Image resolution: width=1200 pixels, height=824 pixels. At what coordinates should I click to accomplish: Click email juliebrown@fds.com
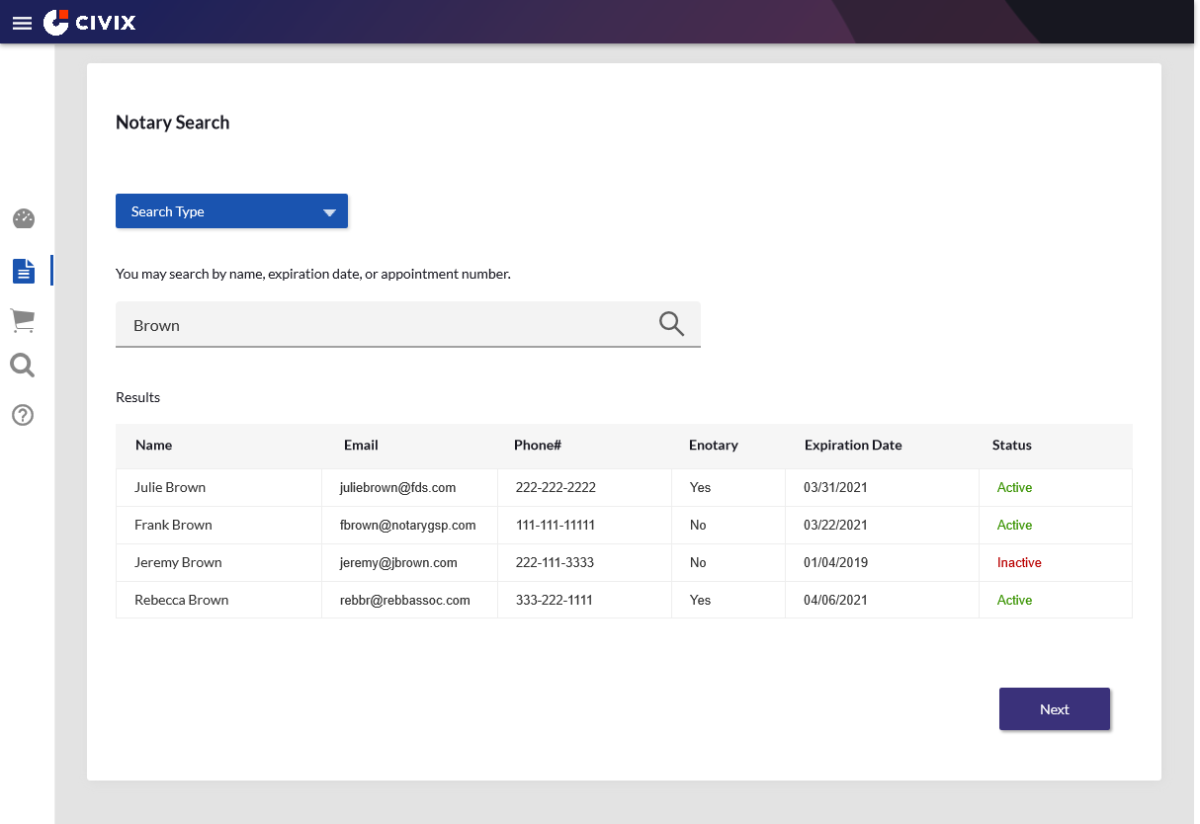coord(397,488)
